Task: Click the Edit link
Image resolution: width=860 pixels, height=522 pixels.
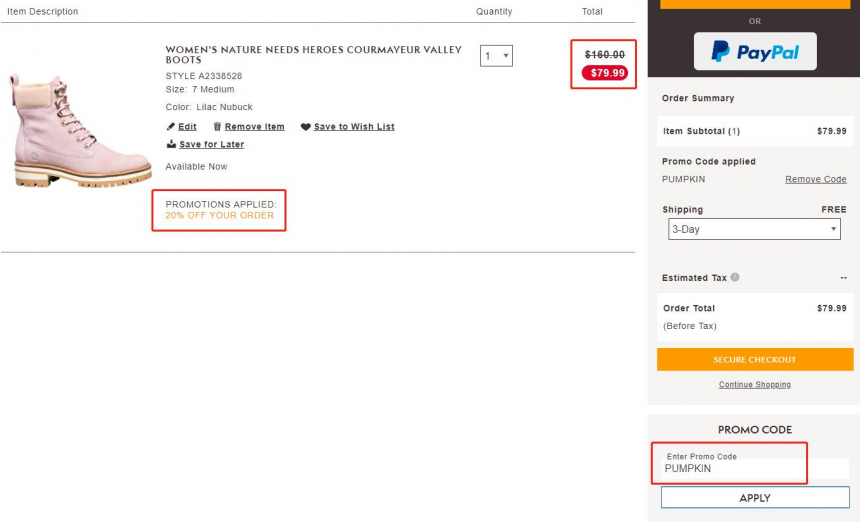Action: 187,127
